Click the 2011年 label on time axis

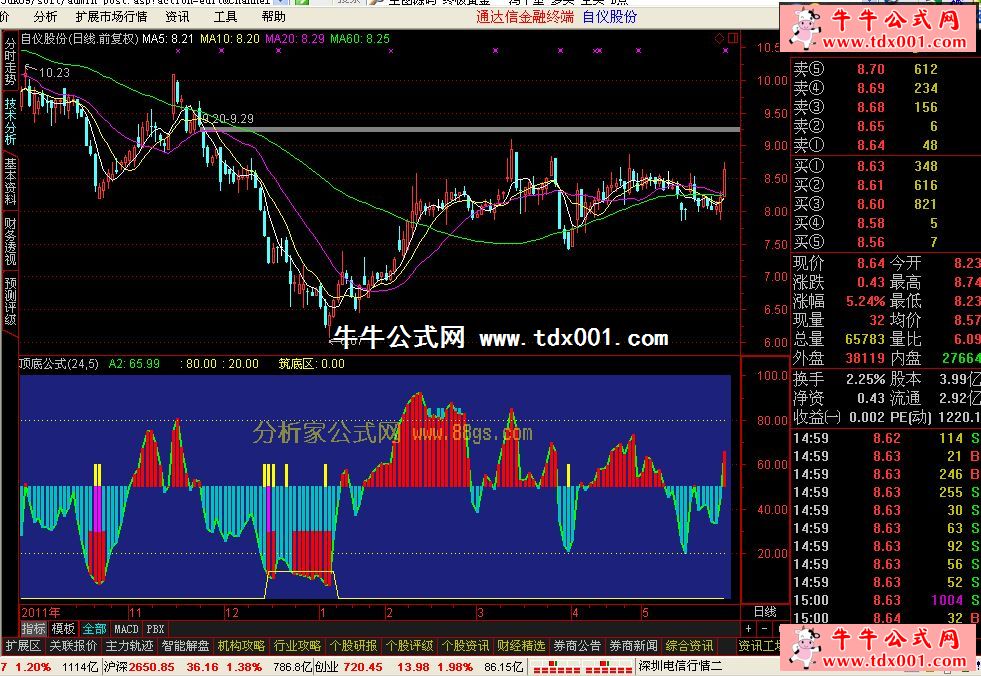(x=41, y=612)
